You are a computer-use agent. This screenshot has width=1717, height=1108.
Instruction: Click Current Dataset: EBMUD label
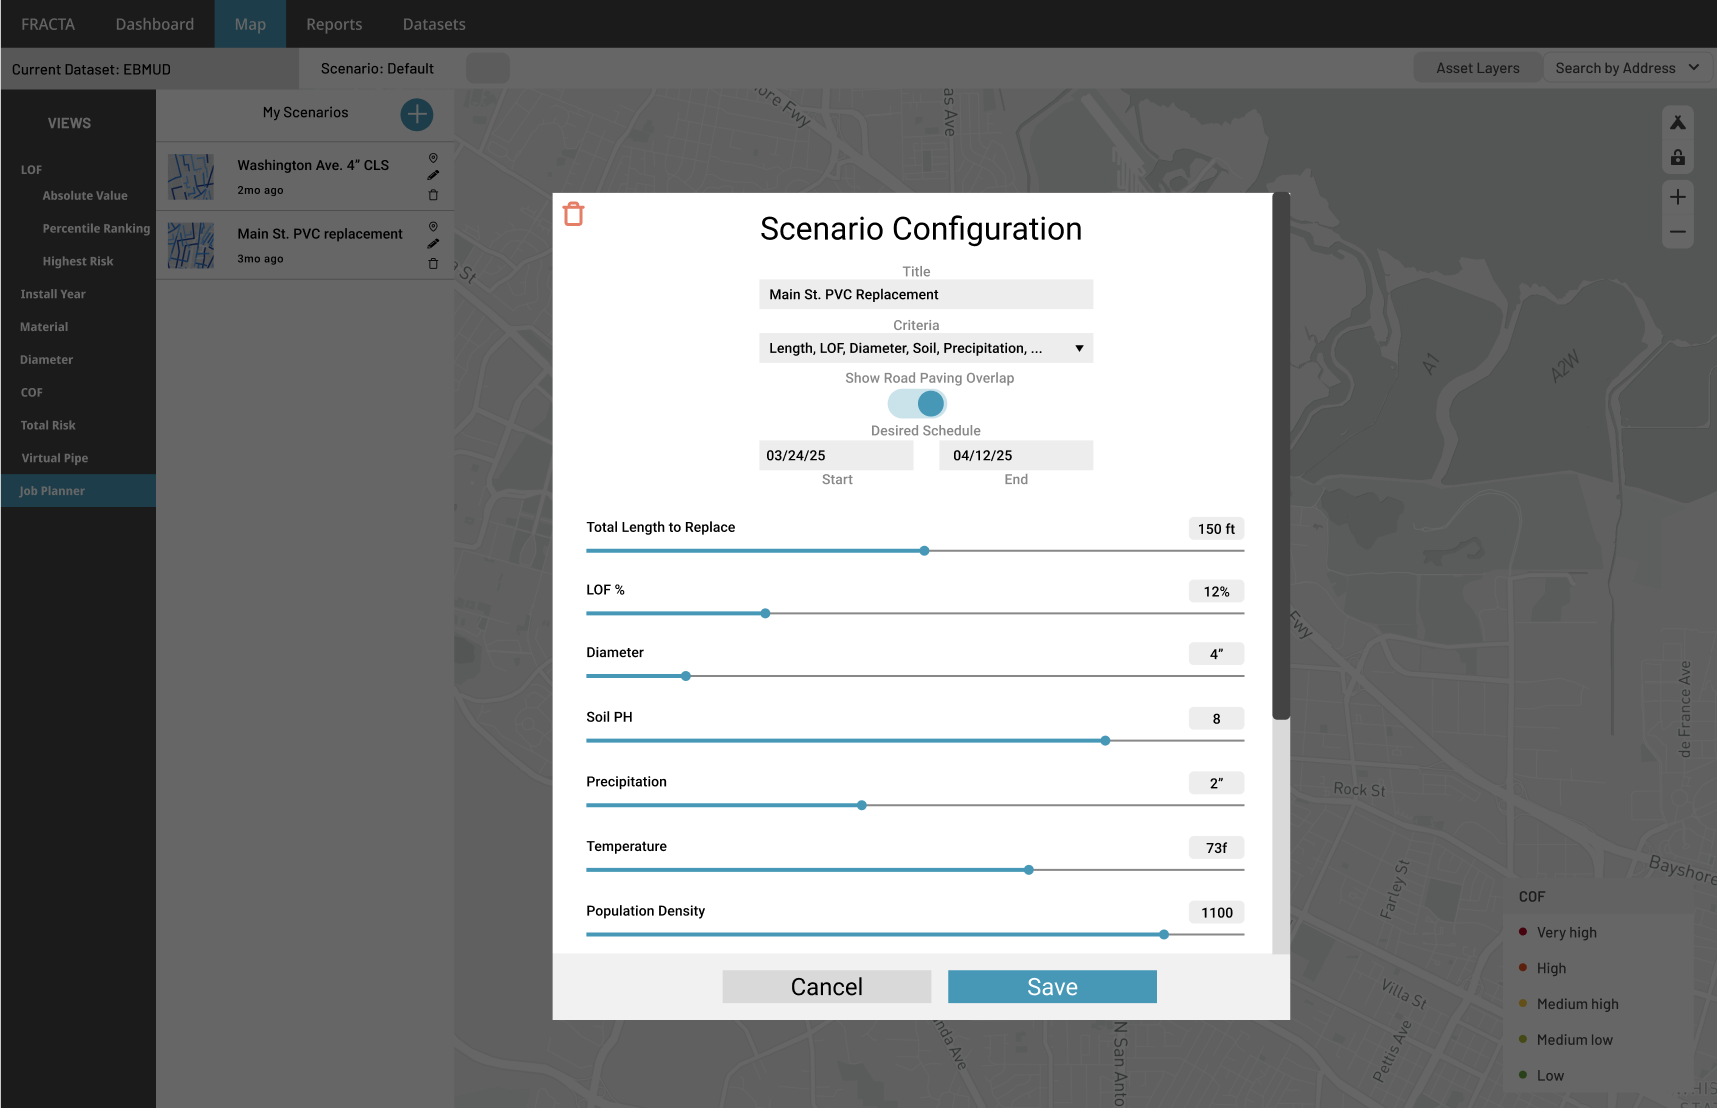click(x=91, y=69)
